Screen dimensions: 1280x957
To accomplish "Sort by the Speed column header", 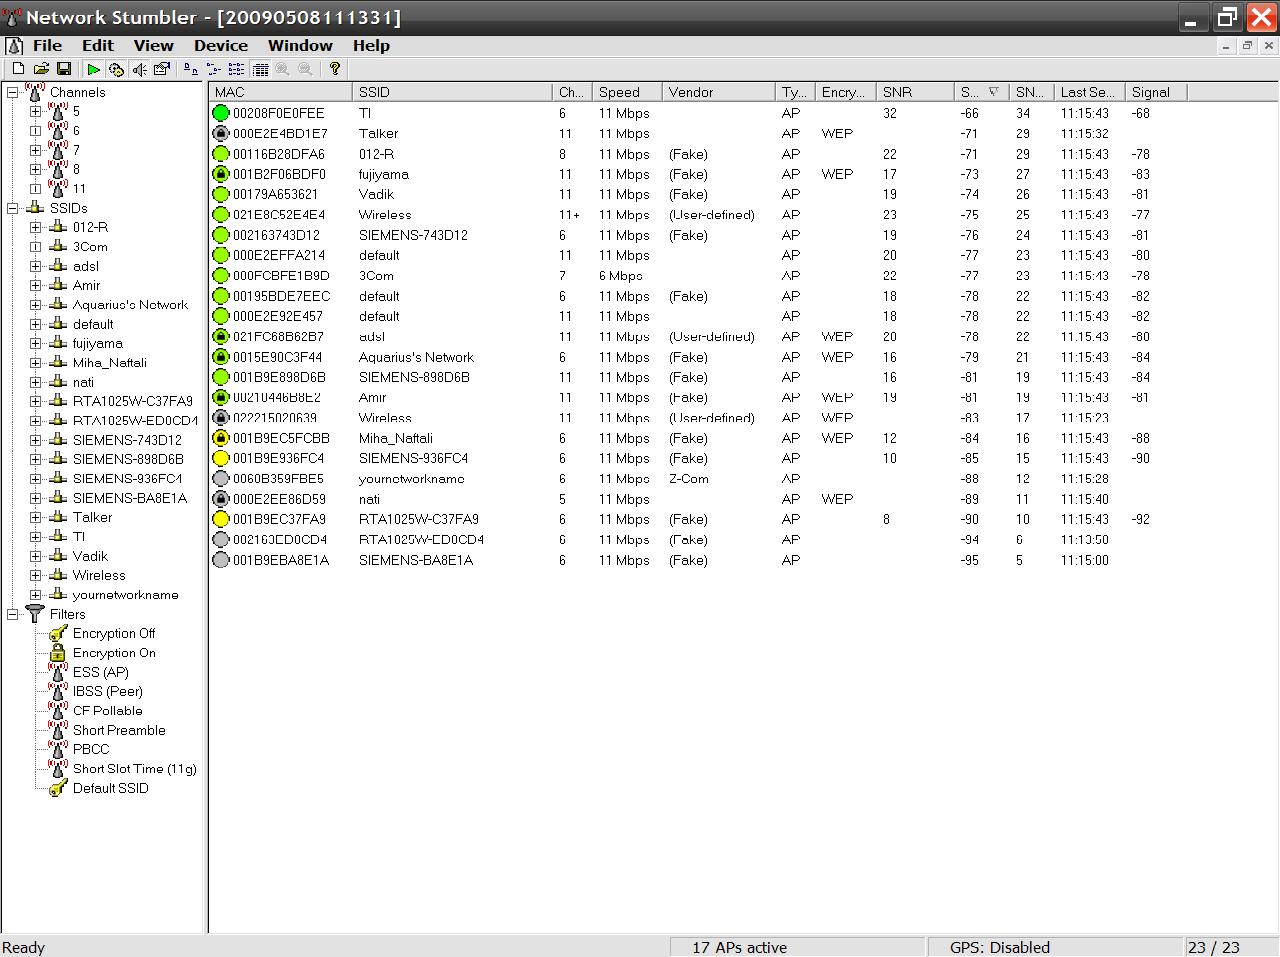I will pos(627,92).
